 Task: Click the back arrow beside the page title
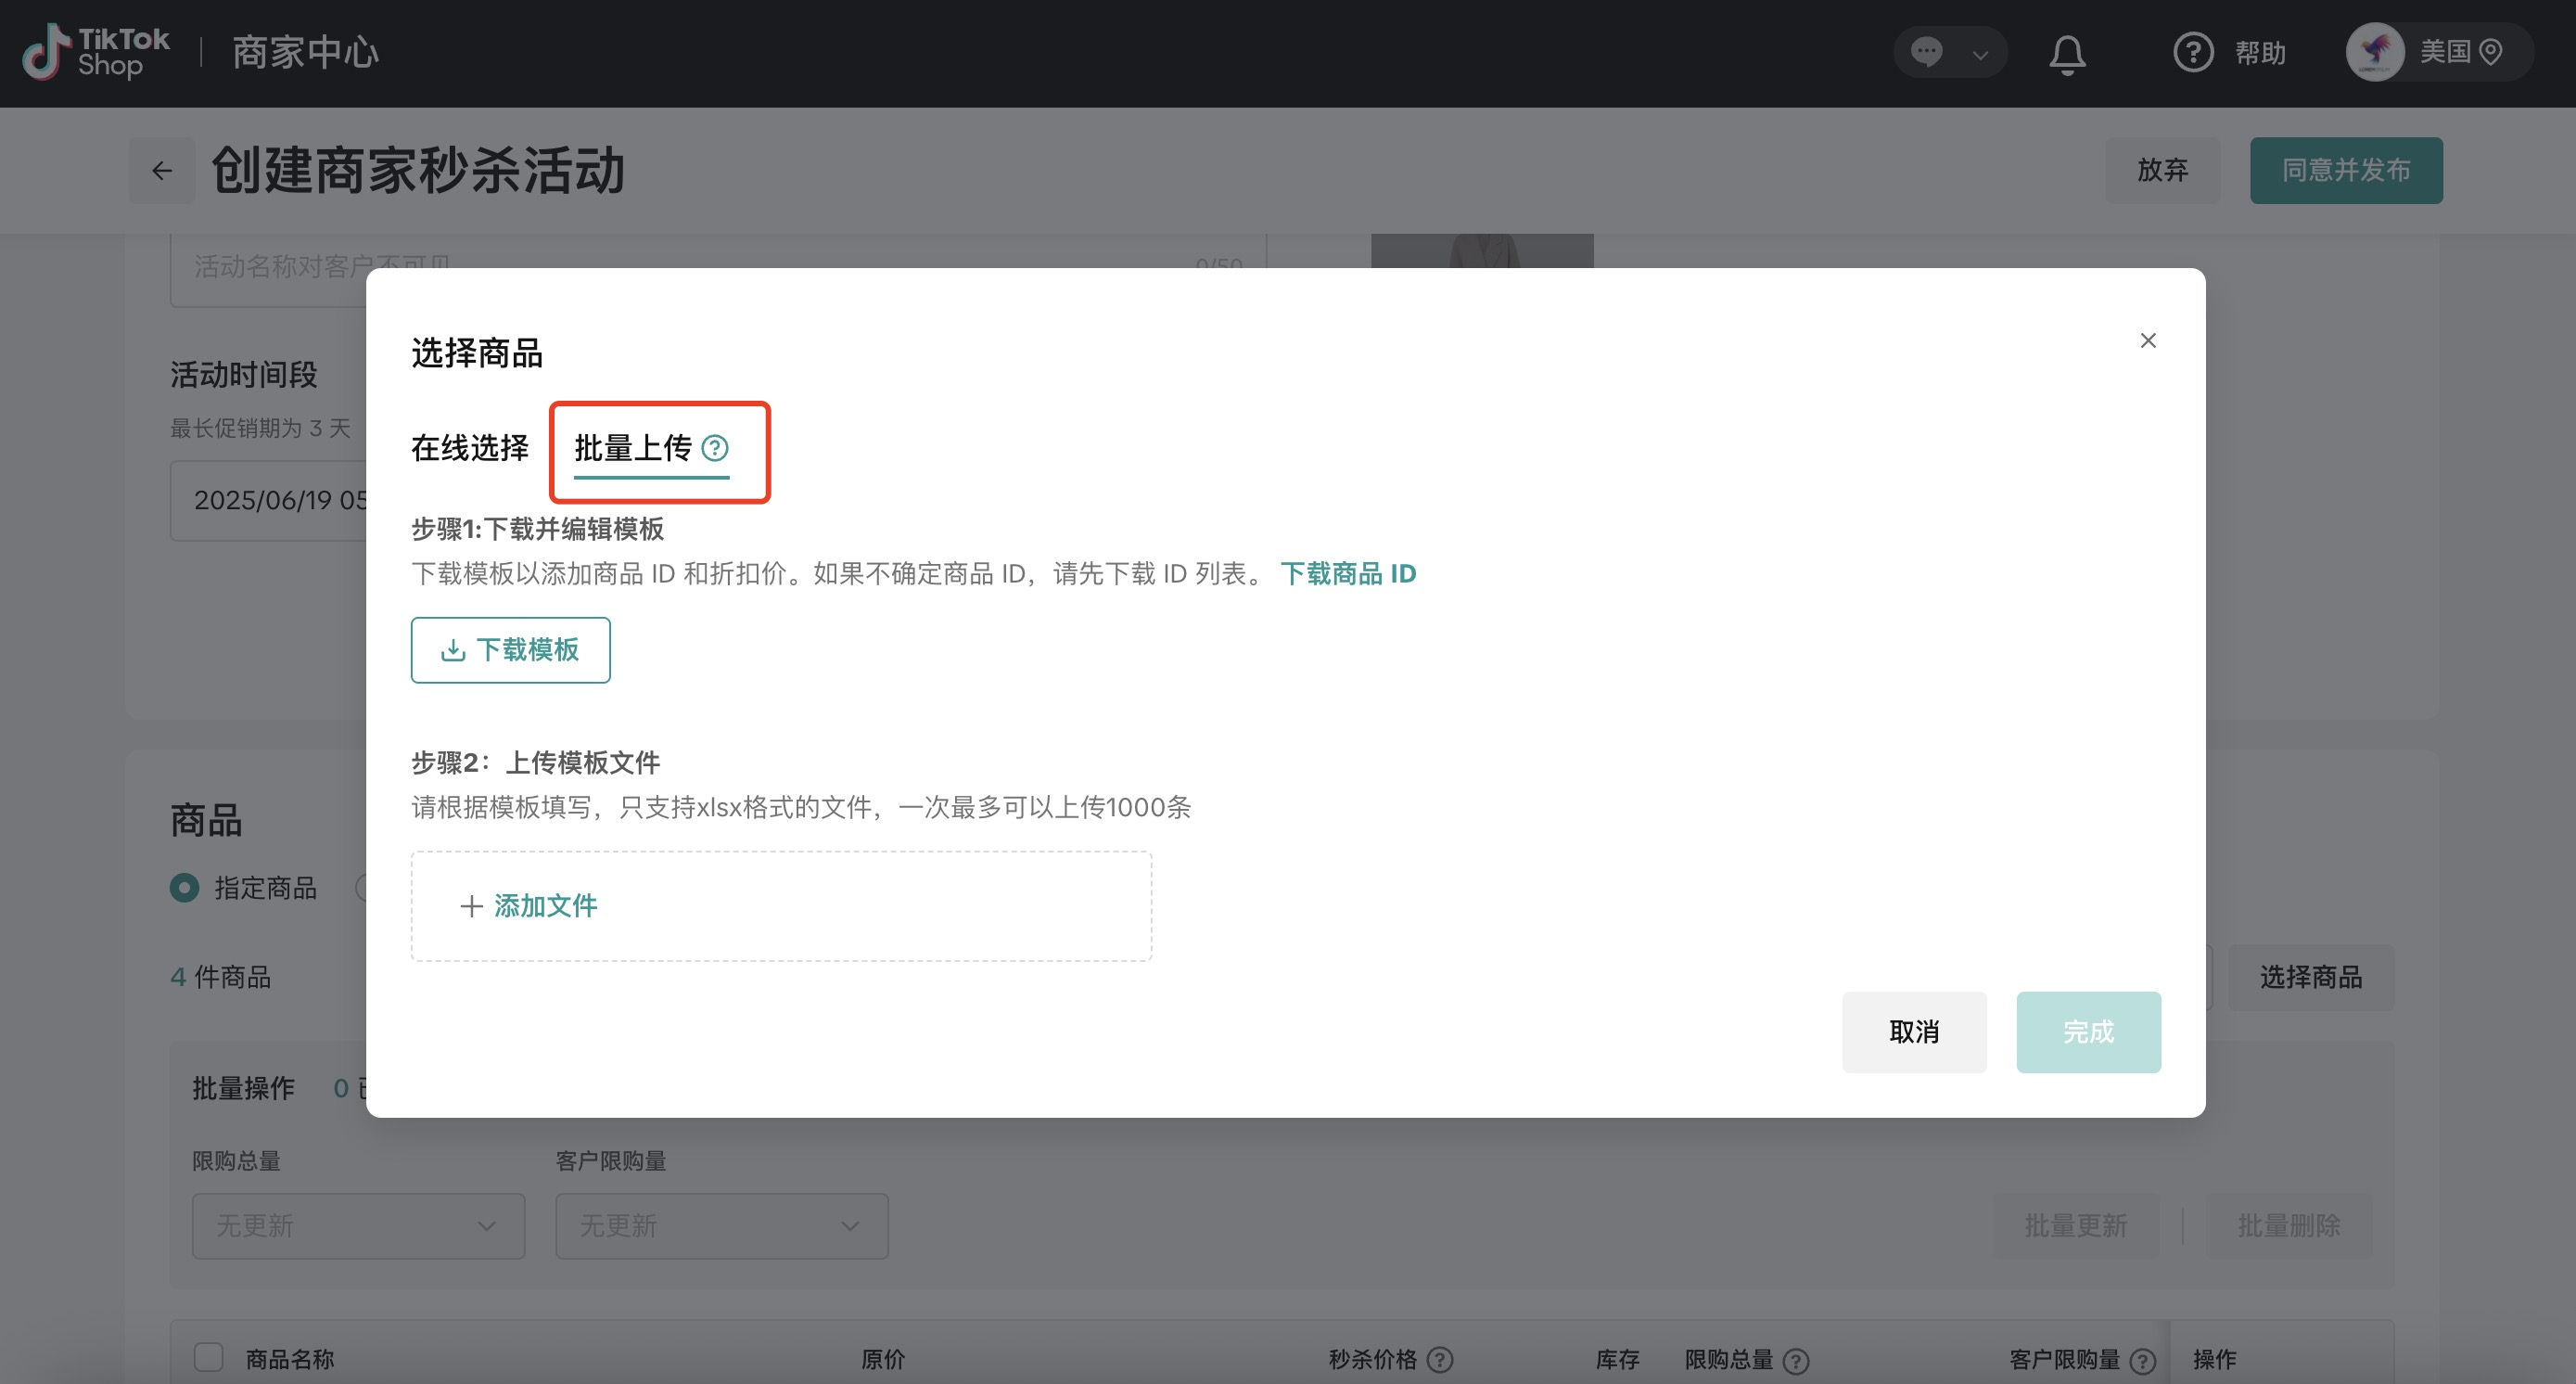[x=162, y=171]
